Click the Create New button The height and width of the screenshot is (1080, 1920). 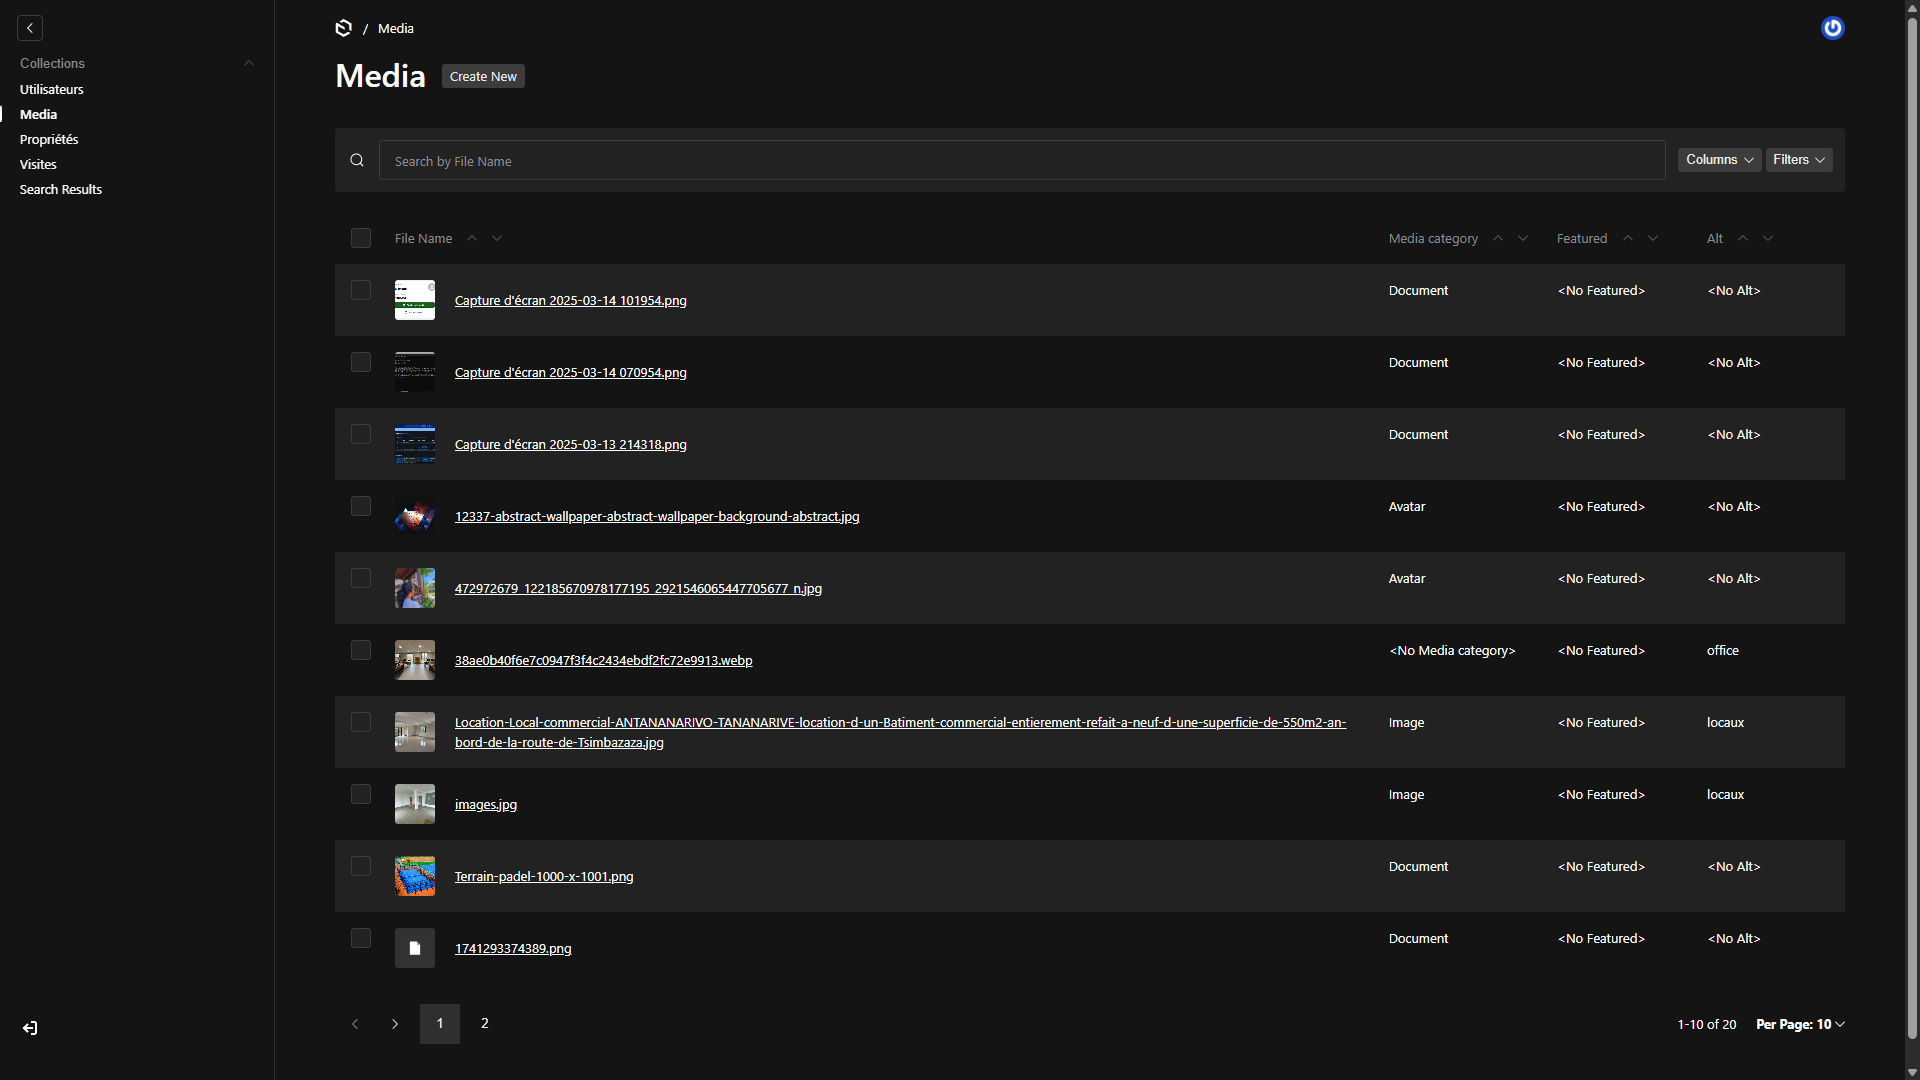[x=483, y=76]
